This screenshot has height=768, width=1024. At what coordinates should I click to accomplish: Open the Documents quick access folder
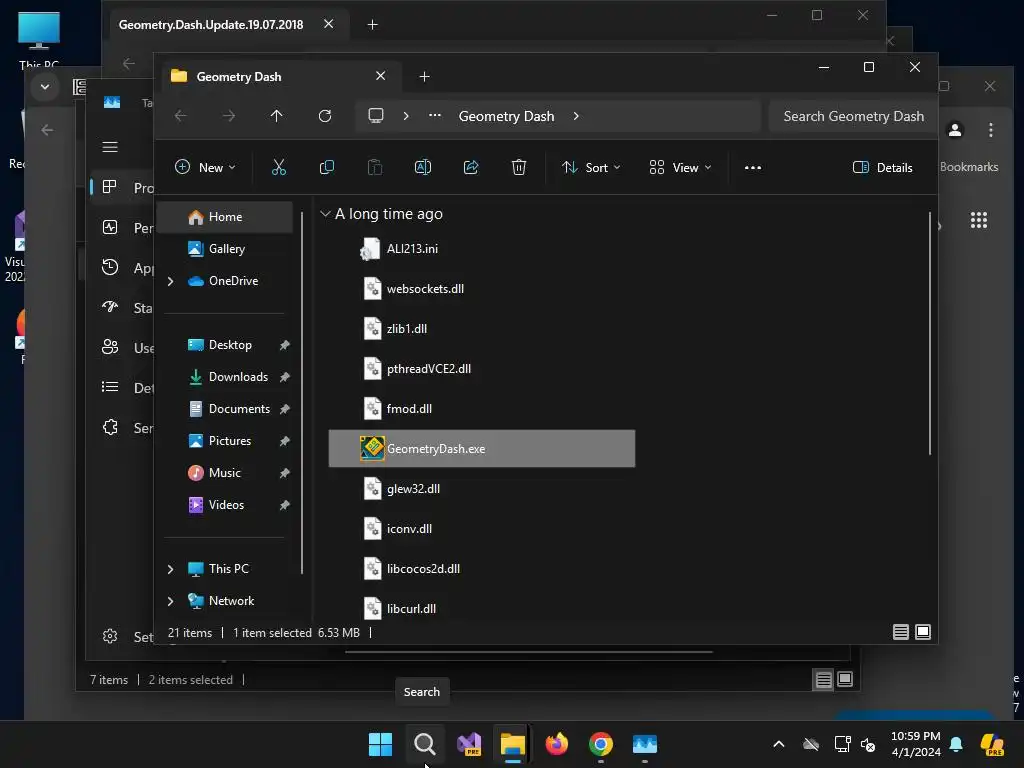click(x=225, y=409)
